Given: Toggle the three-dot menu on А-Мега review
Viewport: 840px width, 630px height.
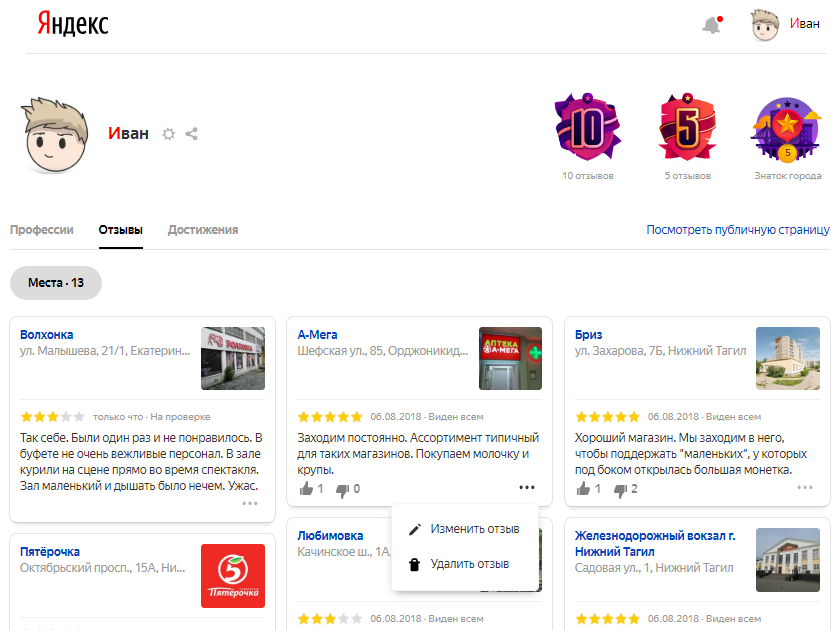Looking at the screenshot, I should (x=527, y=488).
